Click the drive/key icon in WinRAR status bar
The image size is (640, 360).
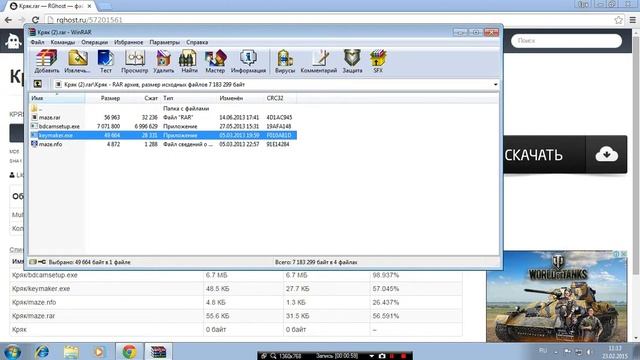[38, 262]
